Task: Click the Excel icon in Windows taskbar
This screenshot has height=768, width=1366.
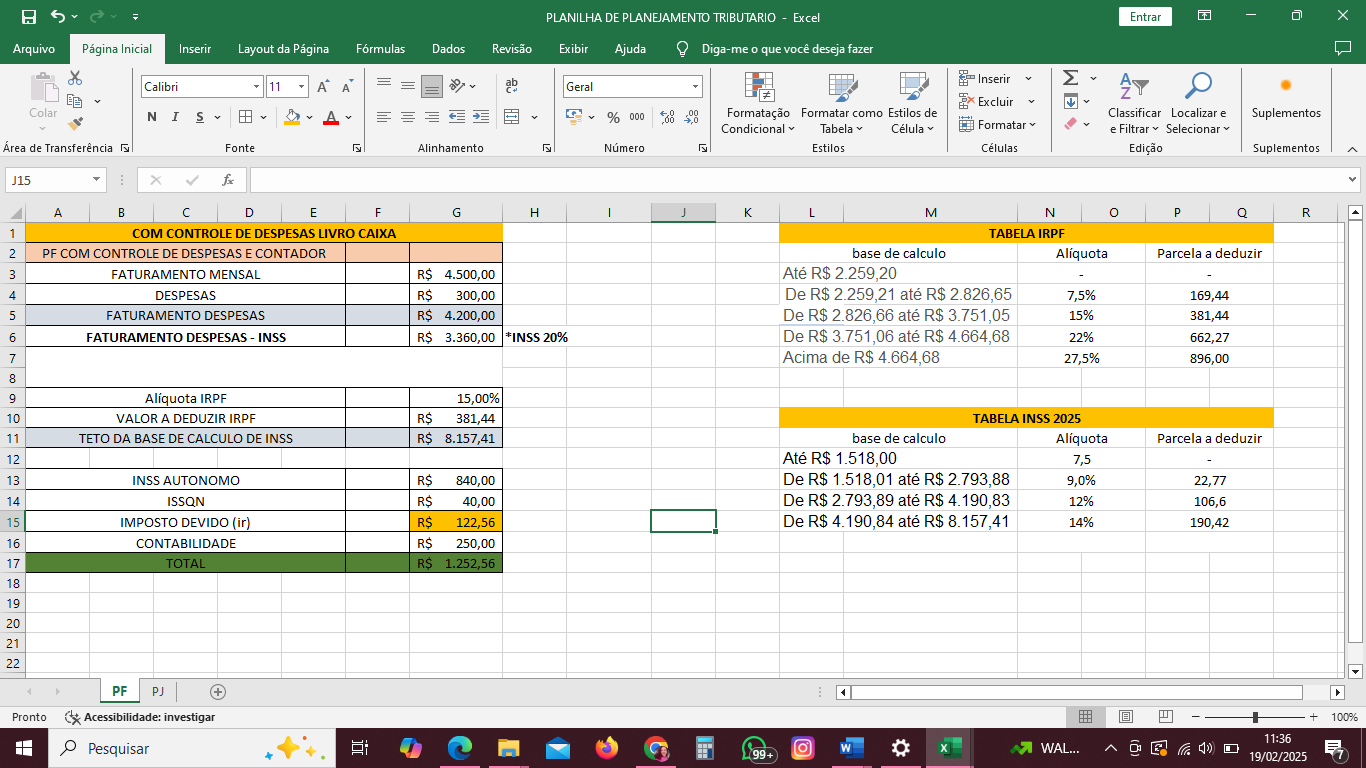Action: (x=948, y=748)
